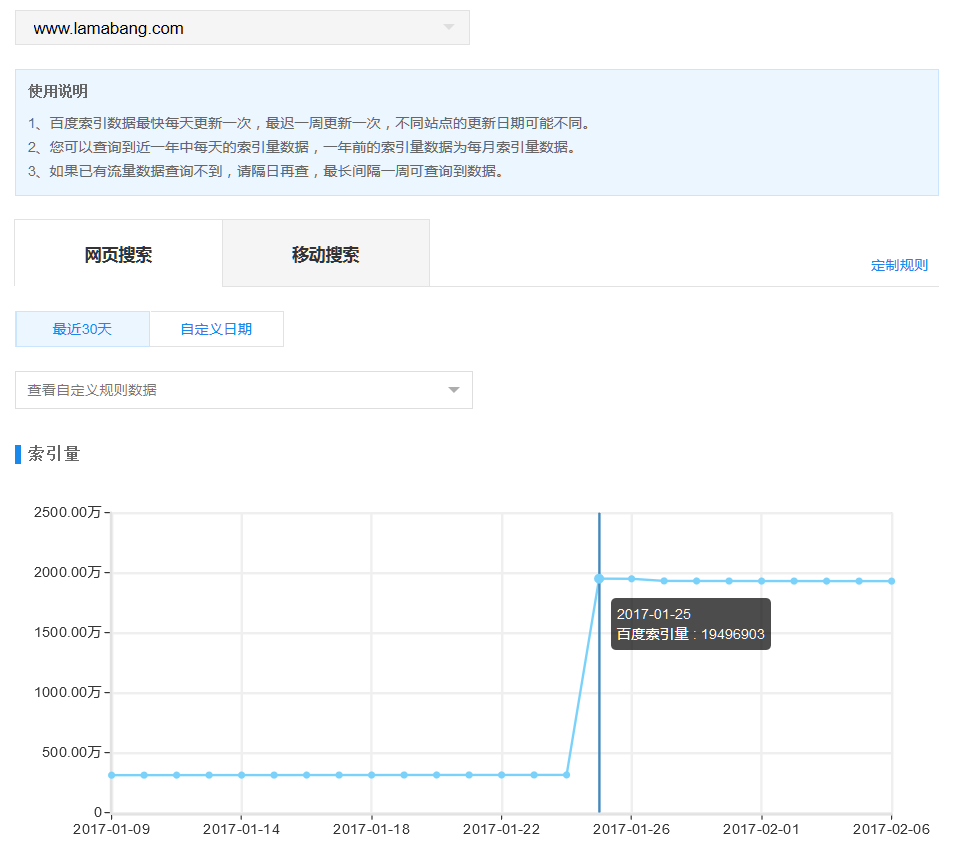Open the www.lamabang.com site dropdown

240,27
